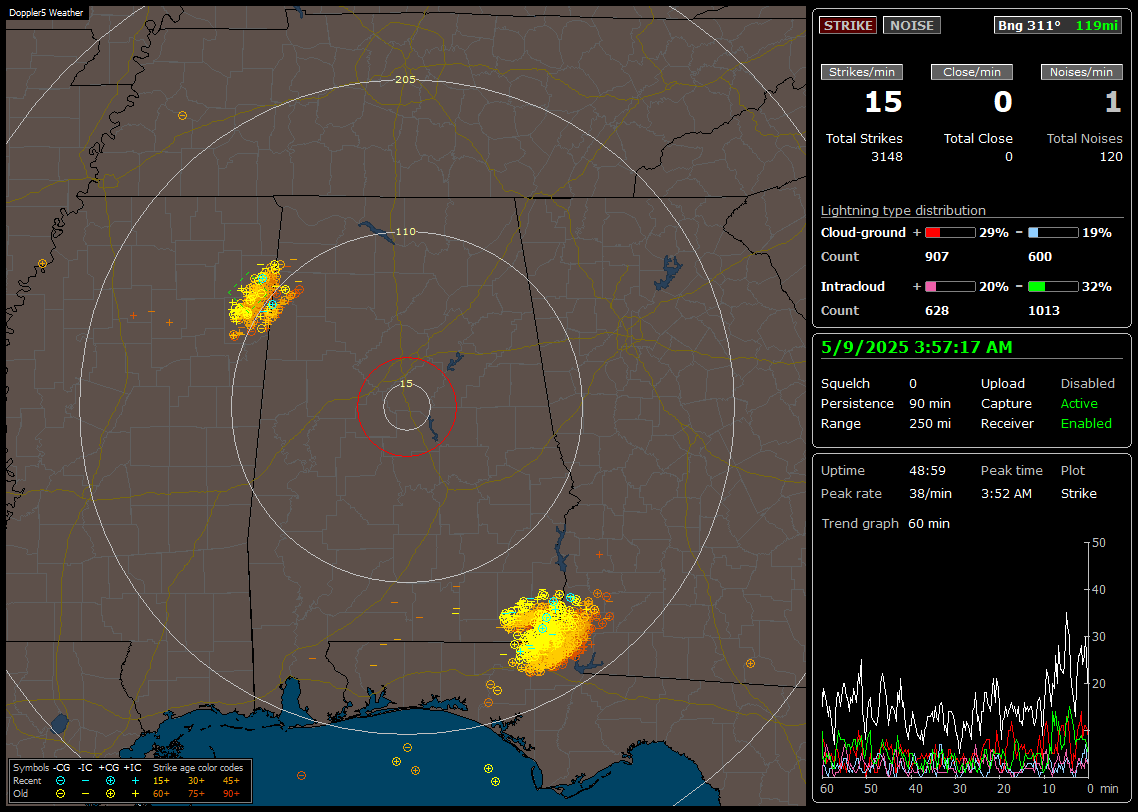1138x812 pixels.
Task: Click the Peak time value 3:52 AM
Action: (1006, 493)
